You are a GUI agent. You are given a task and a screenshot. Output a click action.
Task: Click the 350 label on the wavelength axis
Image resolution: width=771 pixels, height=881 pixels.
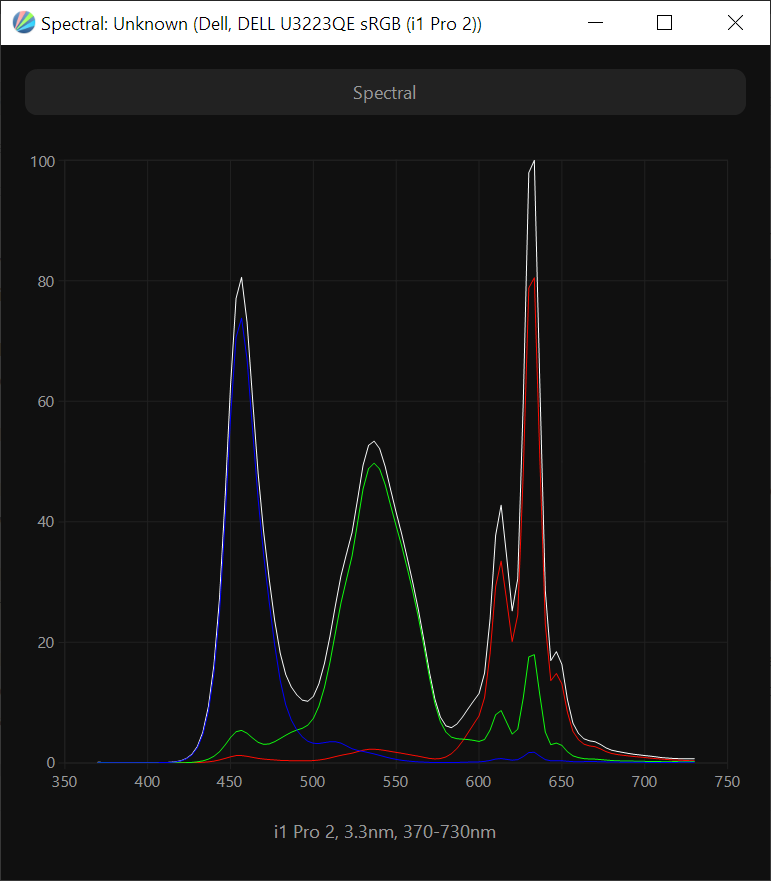point(65,782)
